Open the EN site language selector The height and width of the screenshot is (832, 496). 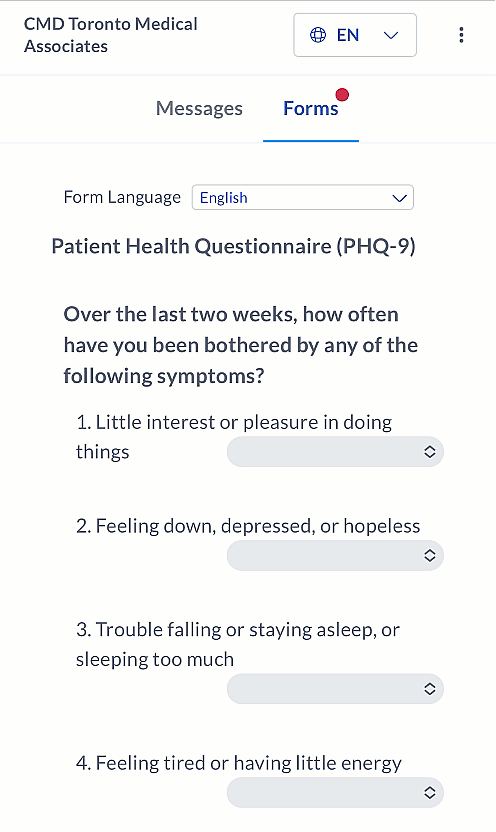coord(355,35)
